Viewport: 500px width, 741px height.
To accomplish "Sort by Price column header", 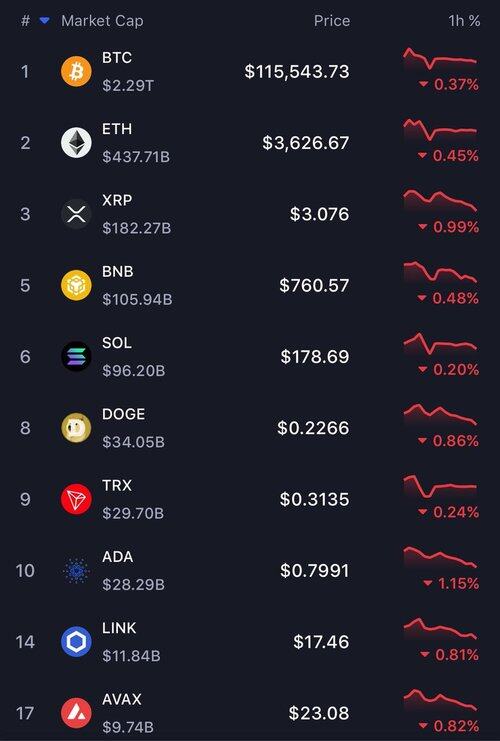I will (x=332, y=21).
